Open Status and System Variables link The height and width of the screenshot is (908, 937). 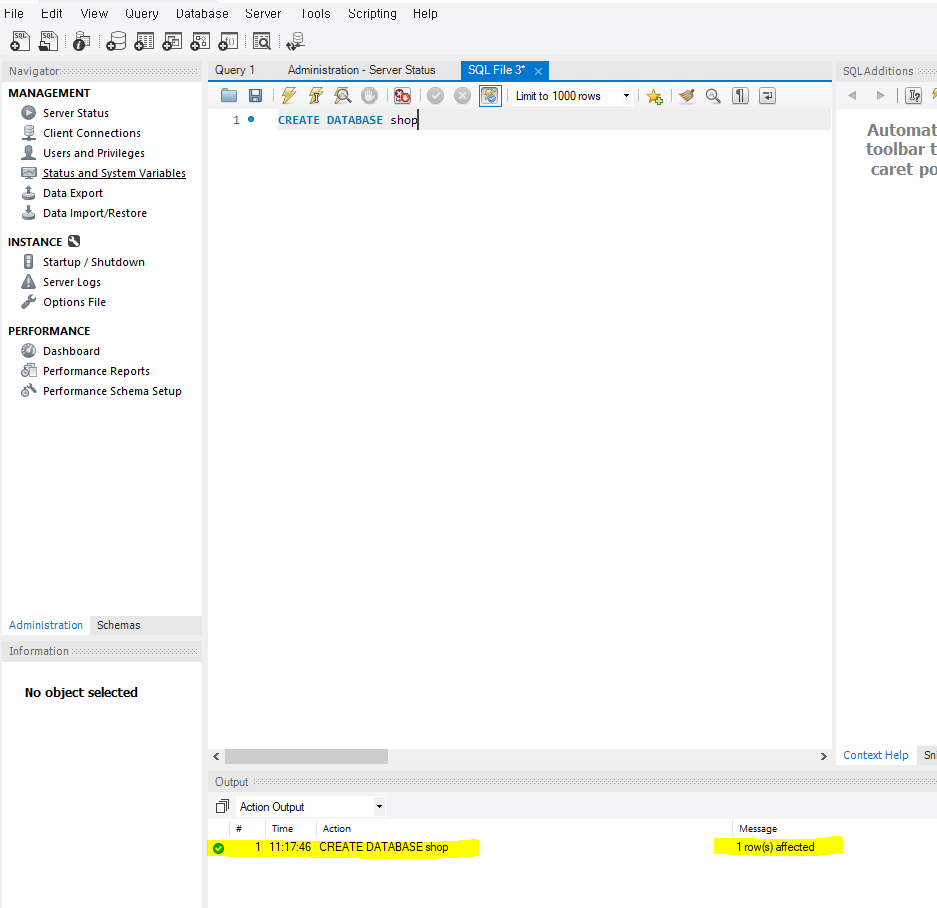114,173
